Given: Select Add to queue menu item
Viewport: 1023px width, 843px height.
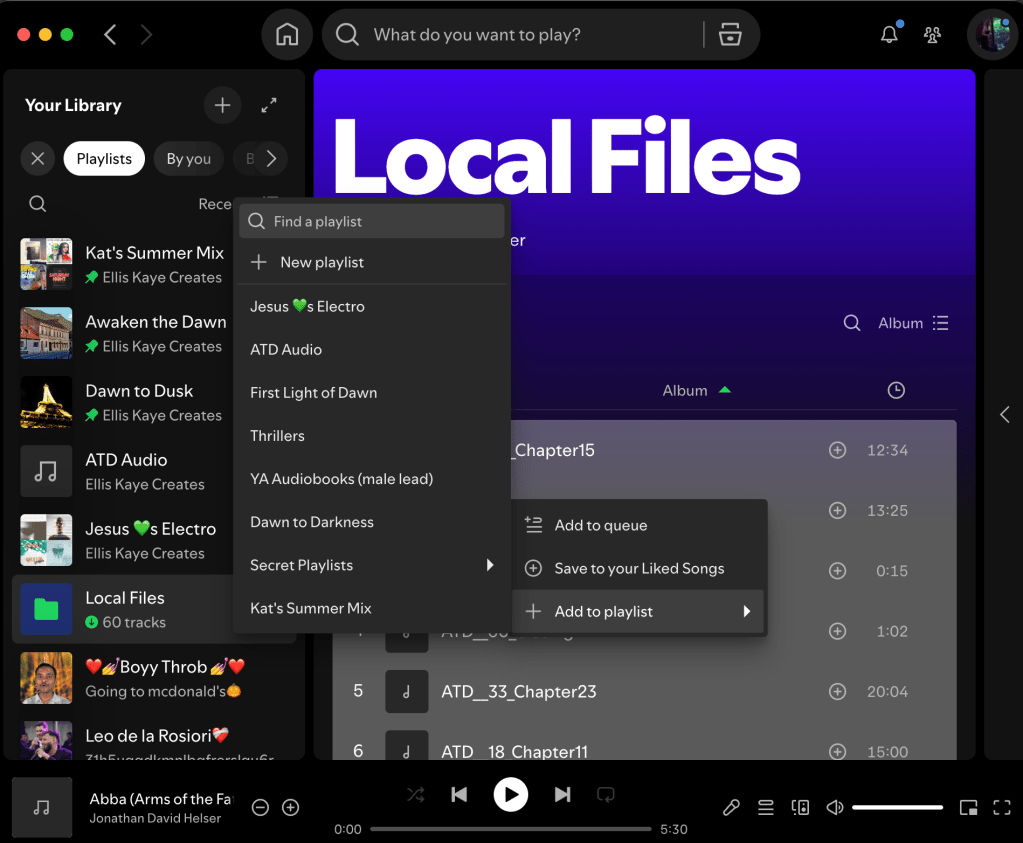Looking at the screenshot, I should [601, 525].
